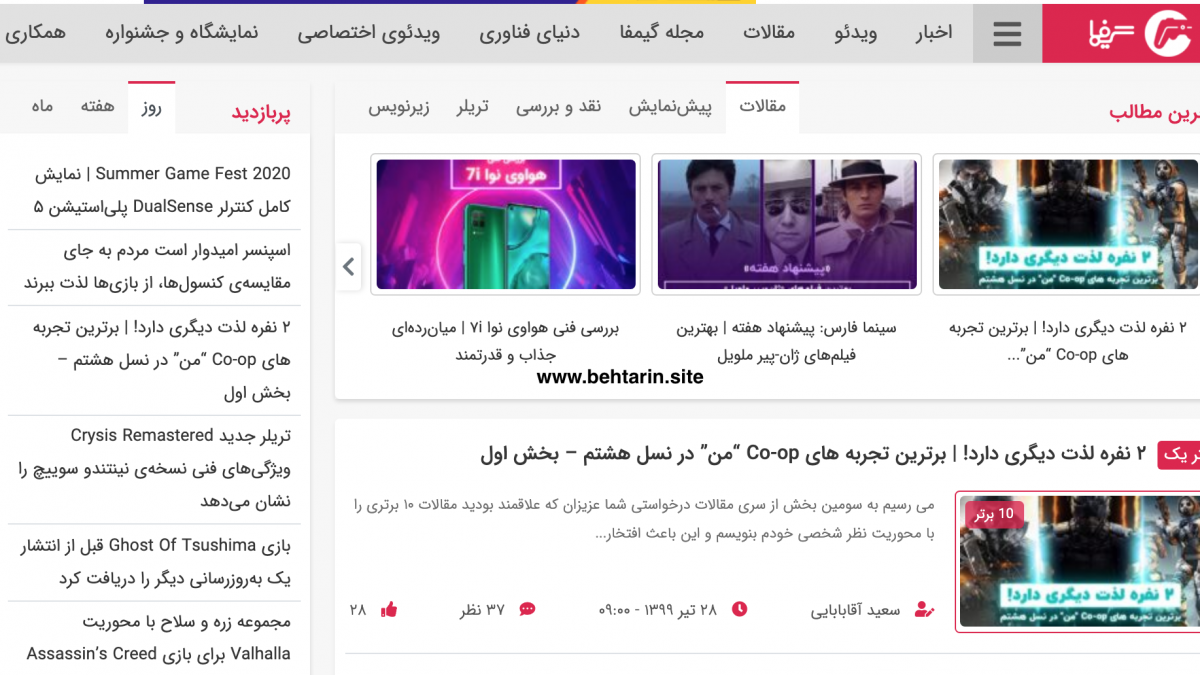Open the سینما فارس carousel thumbnail
Image resolution: width=1200 pixels, height=675 pixels.
[787, 225]
